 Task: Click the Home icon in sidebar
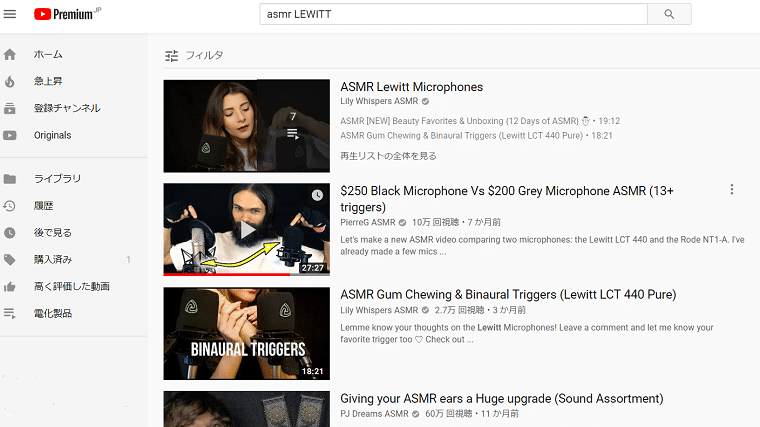click(x=10, y=54)
